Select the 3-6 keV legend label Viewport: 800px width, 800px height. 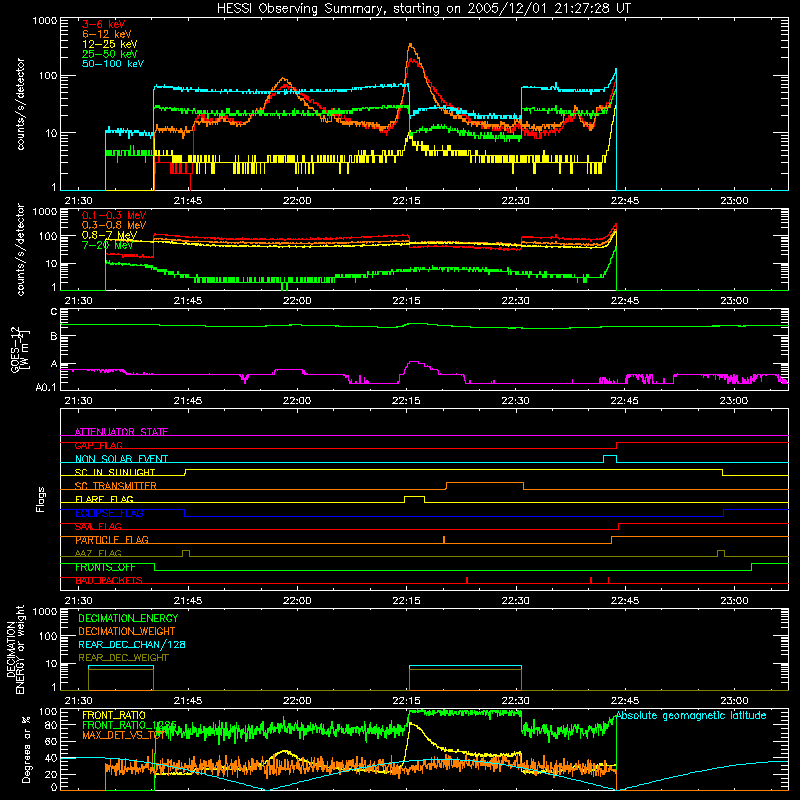(x=104, y=24)
